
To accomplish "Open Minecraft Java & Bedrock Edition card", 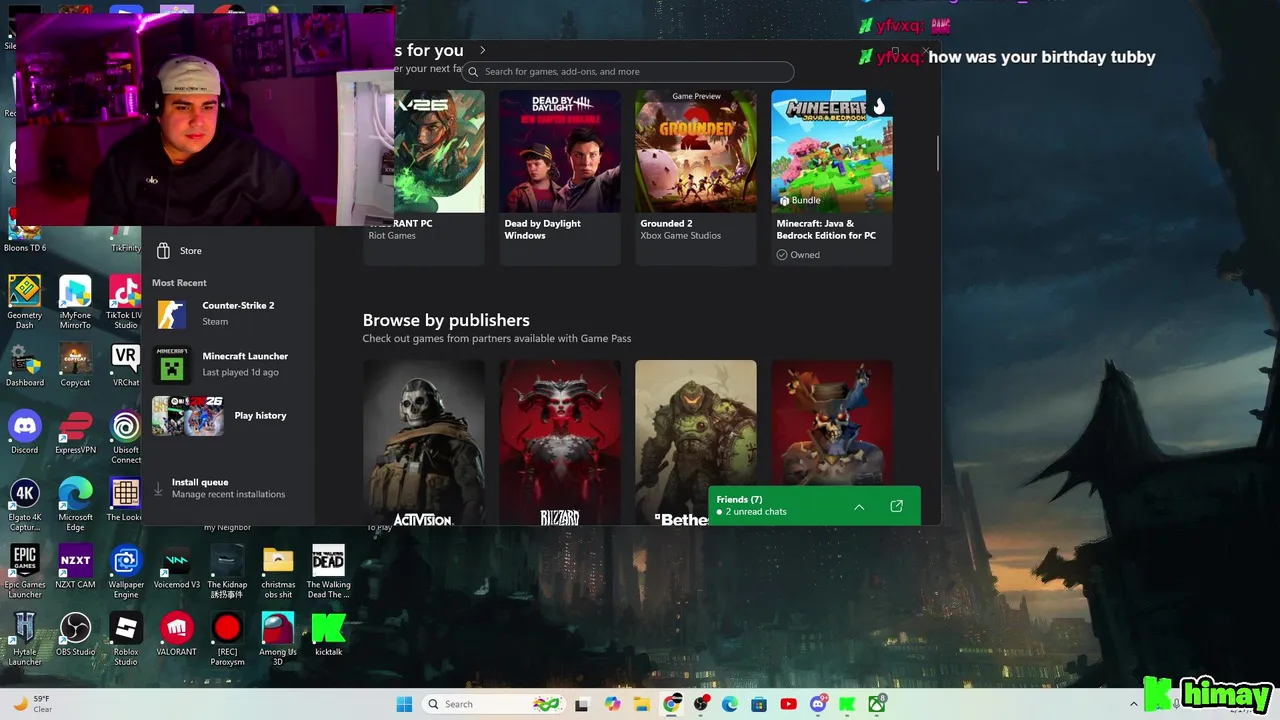I will pyautogui.click(x=832, y=177).
